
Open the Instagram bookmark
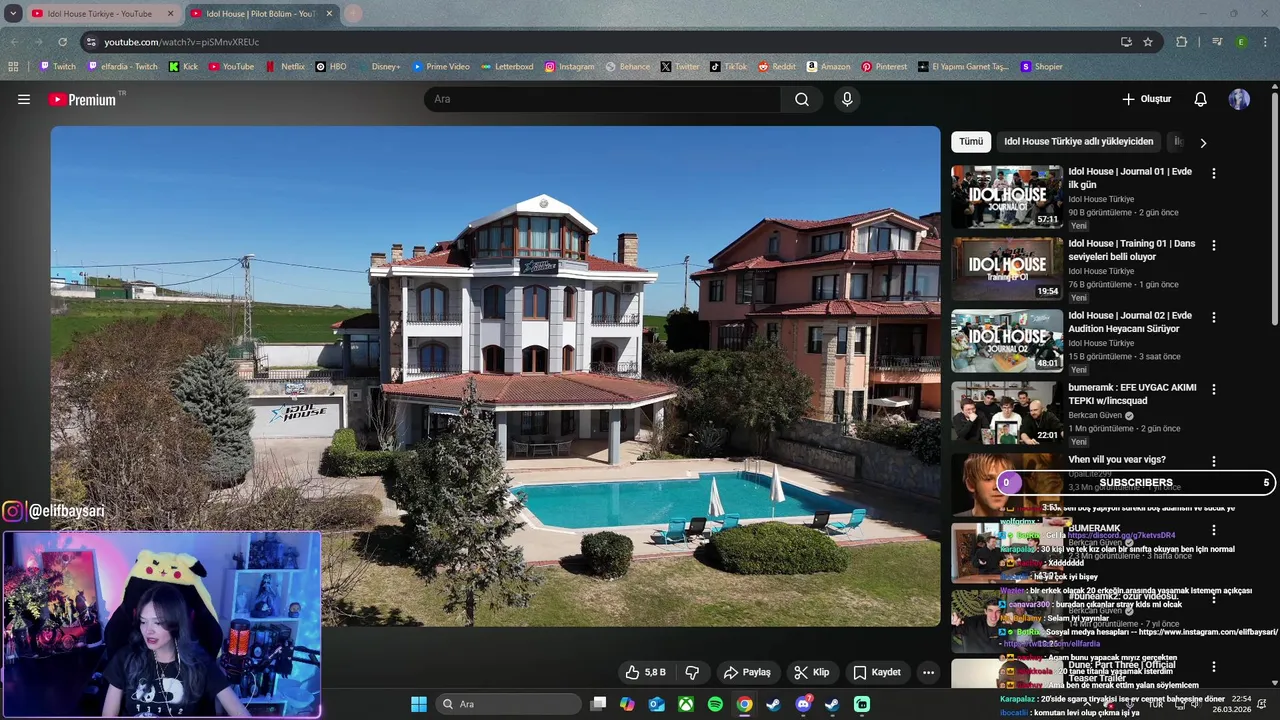coord(569,67)
